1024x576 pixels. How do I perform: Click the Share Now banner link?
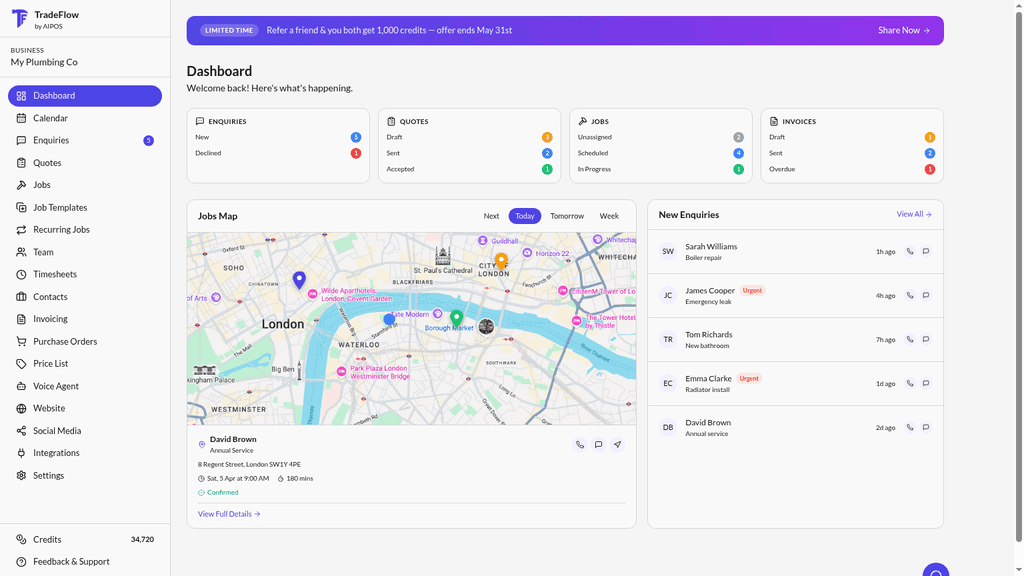click(x=904, y=30)
